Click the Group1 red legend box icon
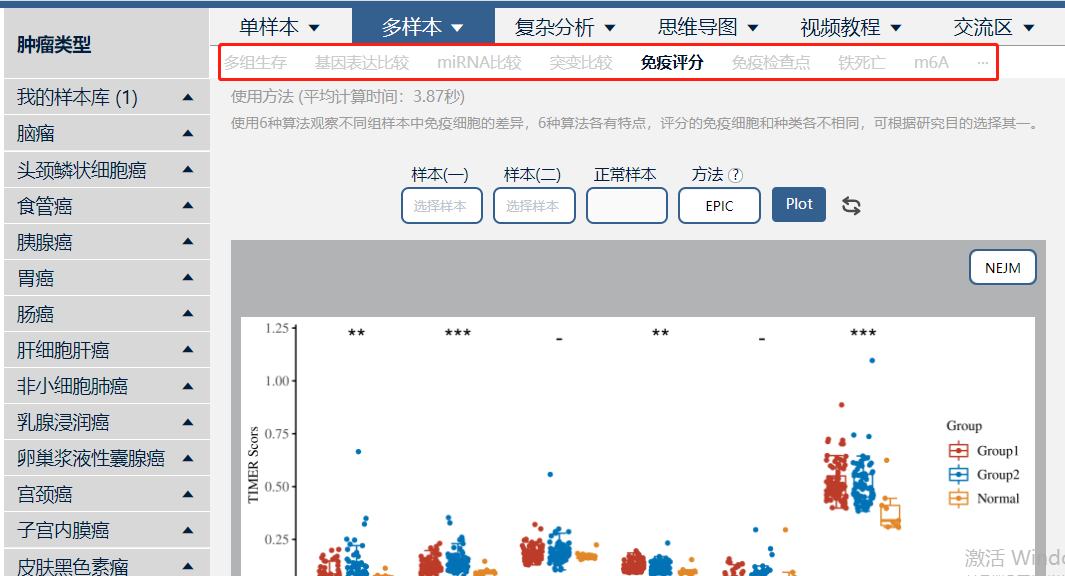Viewport: 1065px width, 576px height. [x=958, y=450]
